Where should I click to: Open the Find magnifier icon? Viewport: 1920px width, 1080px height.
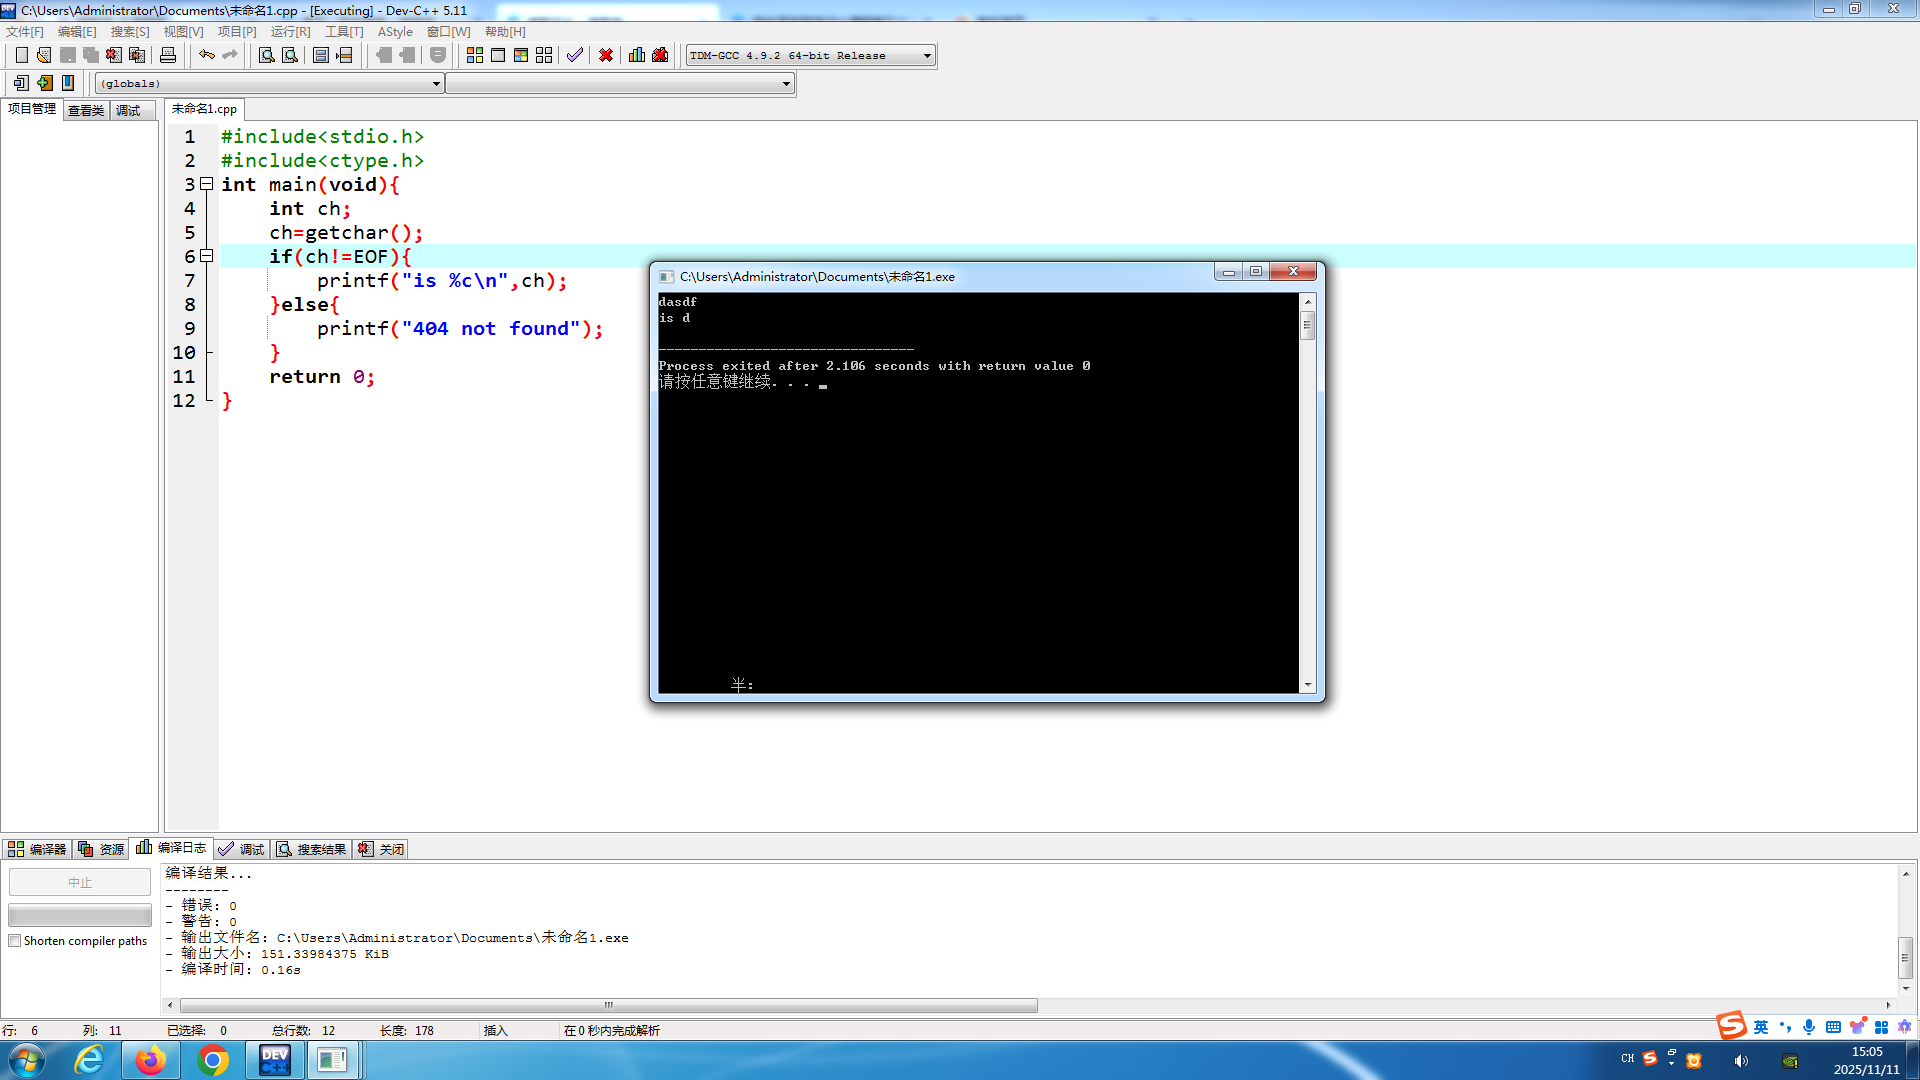[x=266, y=55]
